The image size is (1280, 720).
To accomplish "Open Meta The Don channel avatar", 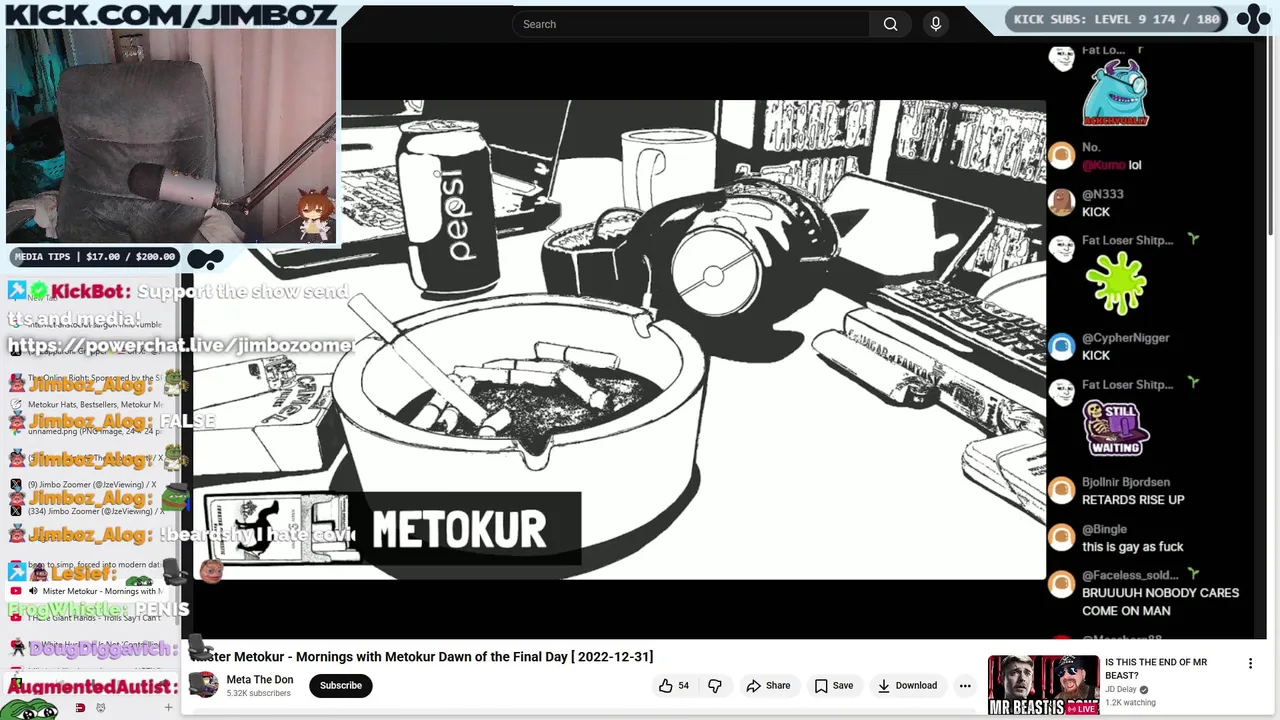I will (204, 685).
